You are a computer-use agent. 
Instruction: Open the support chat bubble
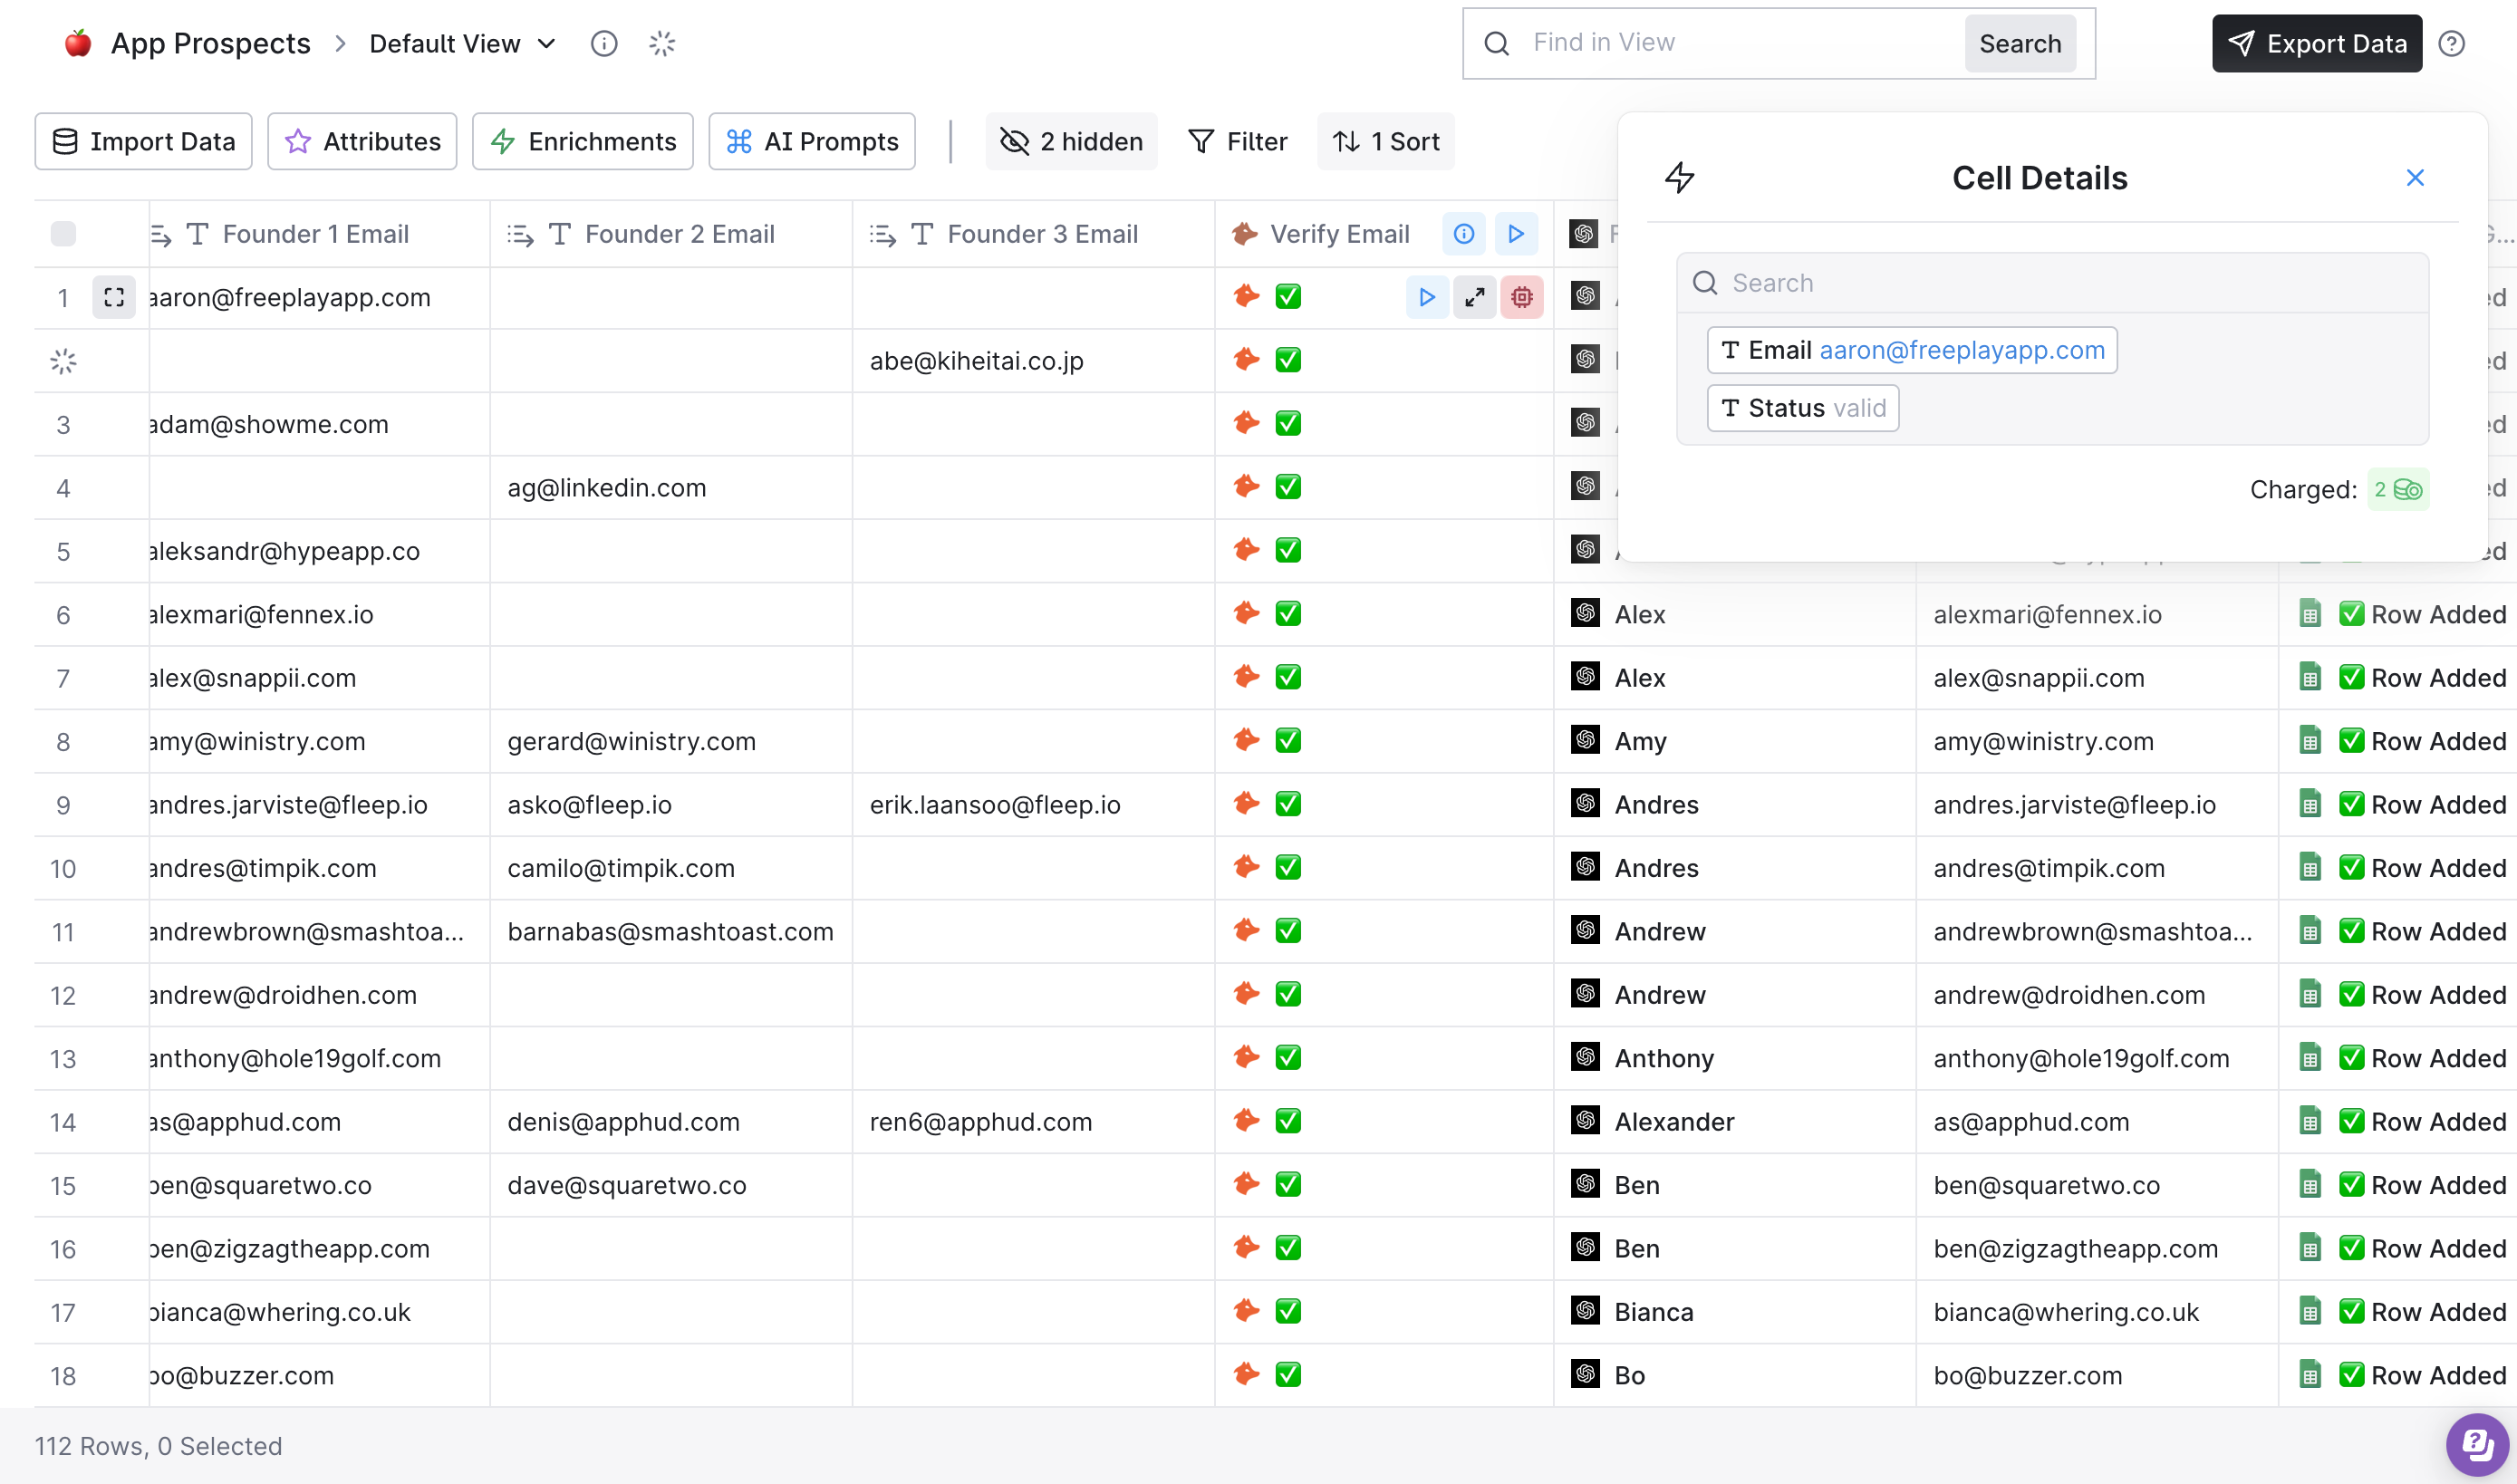click(2476, 1444)
